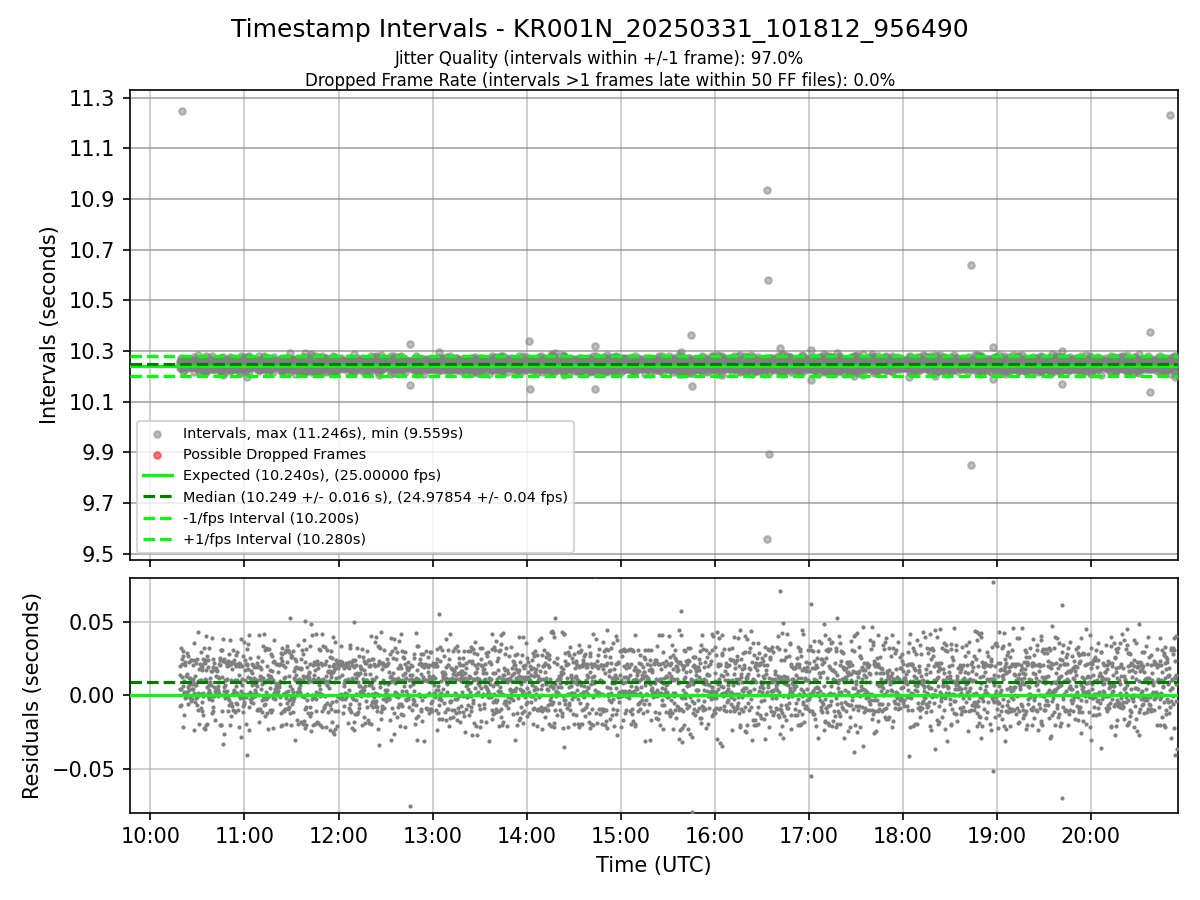Click legend entry 'Intervals, max (11.246s), min (9.559s)'
Screen dimensions: 1200x900
(x=323, y=433)
